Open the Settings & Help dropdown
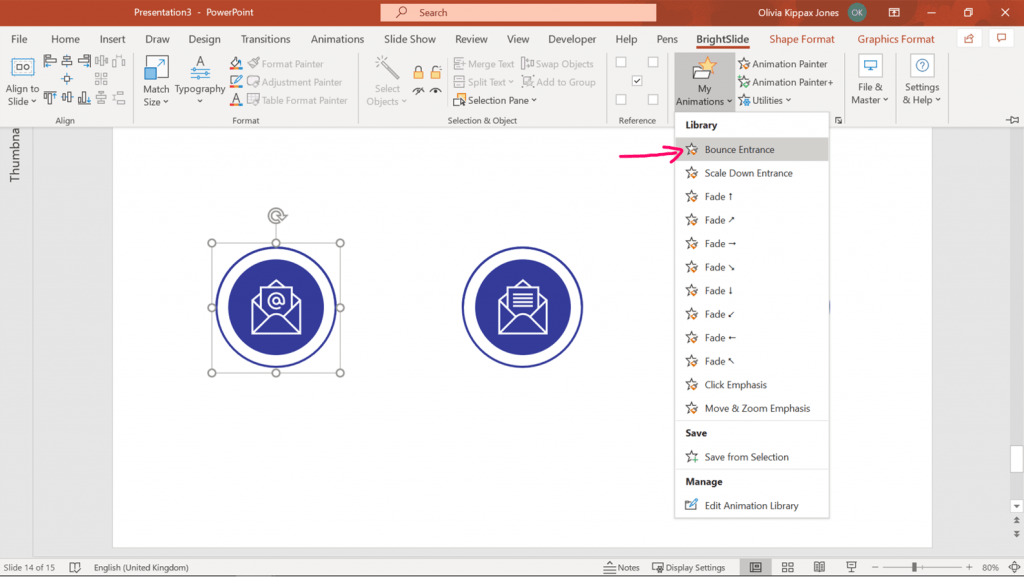The height and width of the screenshot is (577, 1024). pyautogui.click(x=921, y=82)
